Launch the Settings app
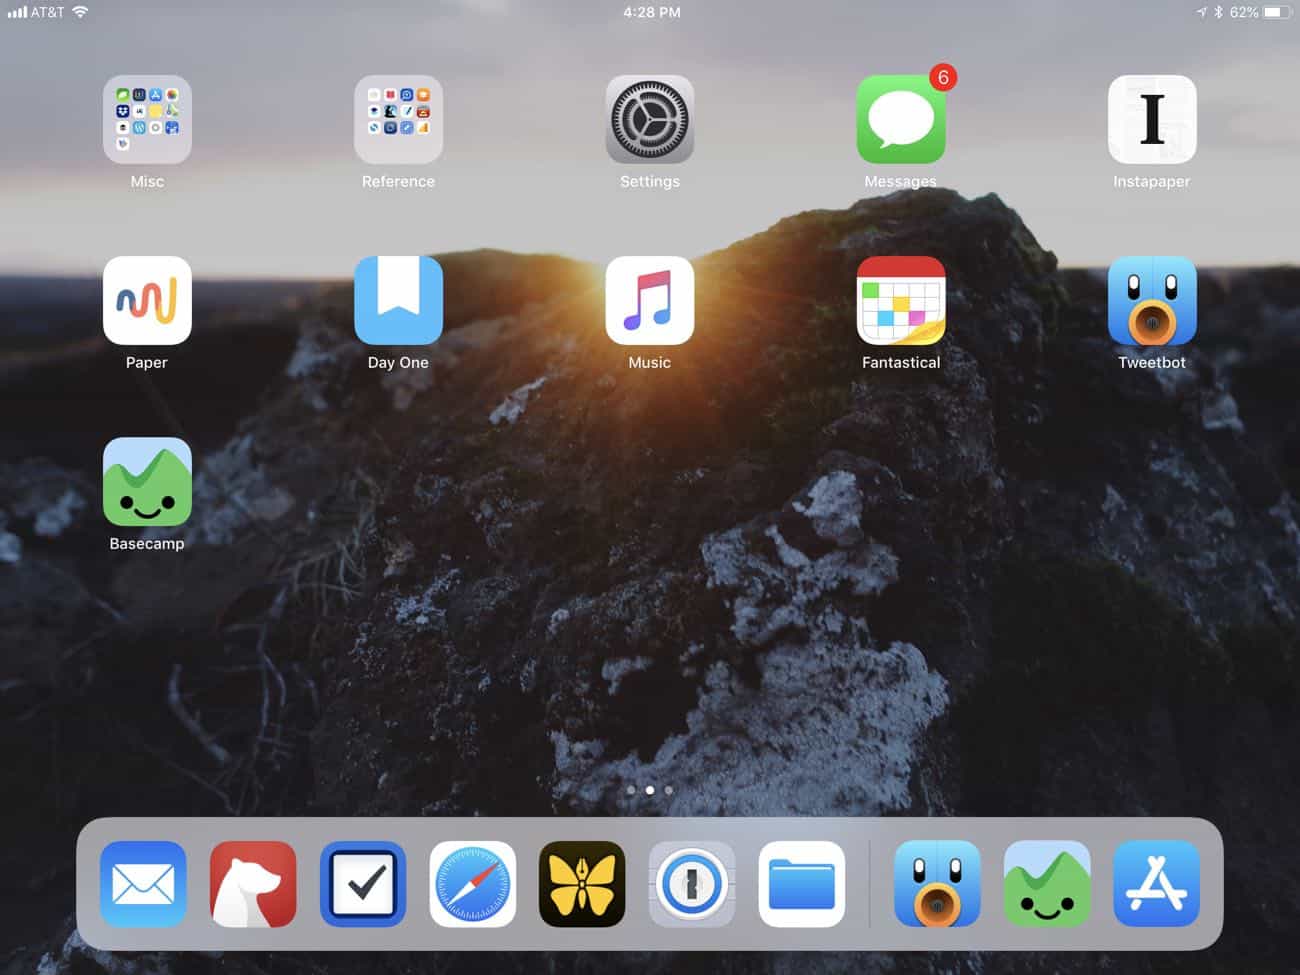This screenshot has height=975, width=1300. (649, 119)
